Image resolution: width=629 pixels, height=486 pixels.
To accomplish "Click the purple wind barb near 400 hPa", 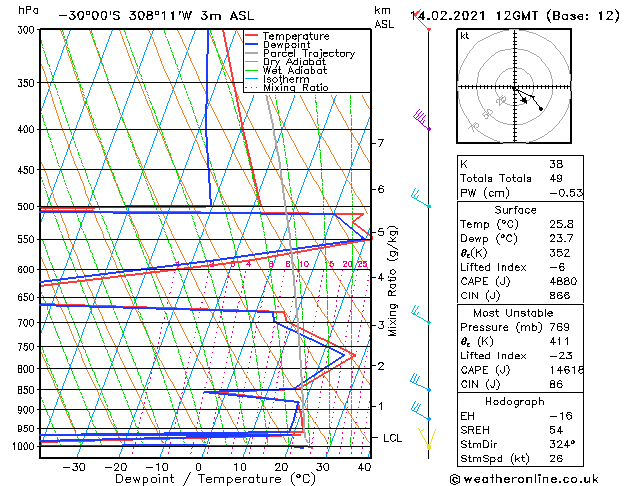I will [x=423, y=121].
